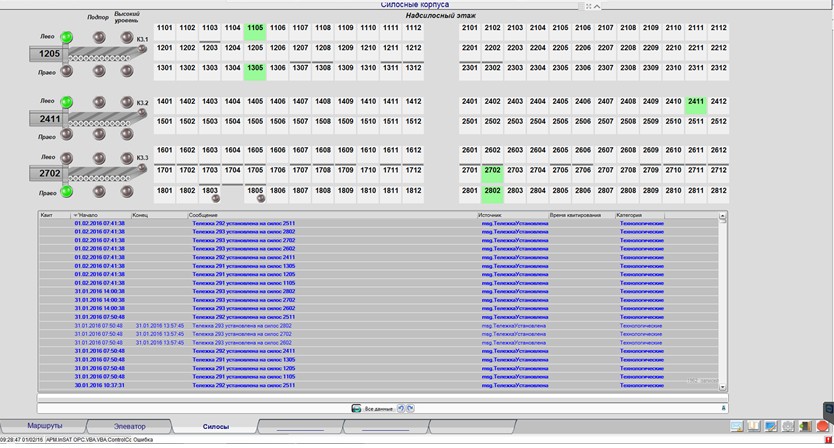Viewport: 834px width, 448px height.
Task: Sort the event log by Начало column
Action: tap(100, 215)
